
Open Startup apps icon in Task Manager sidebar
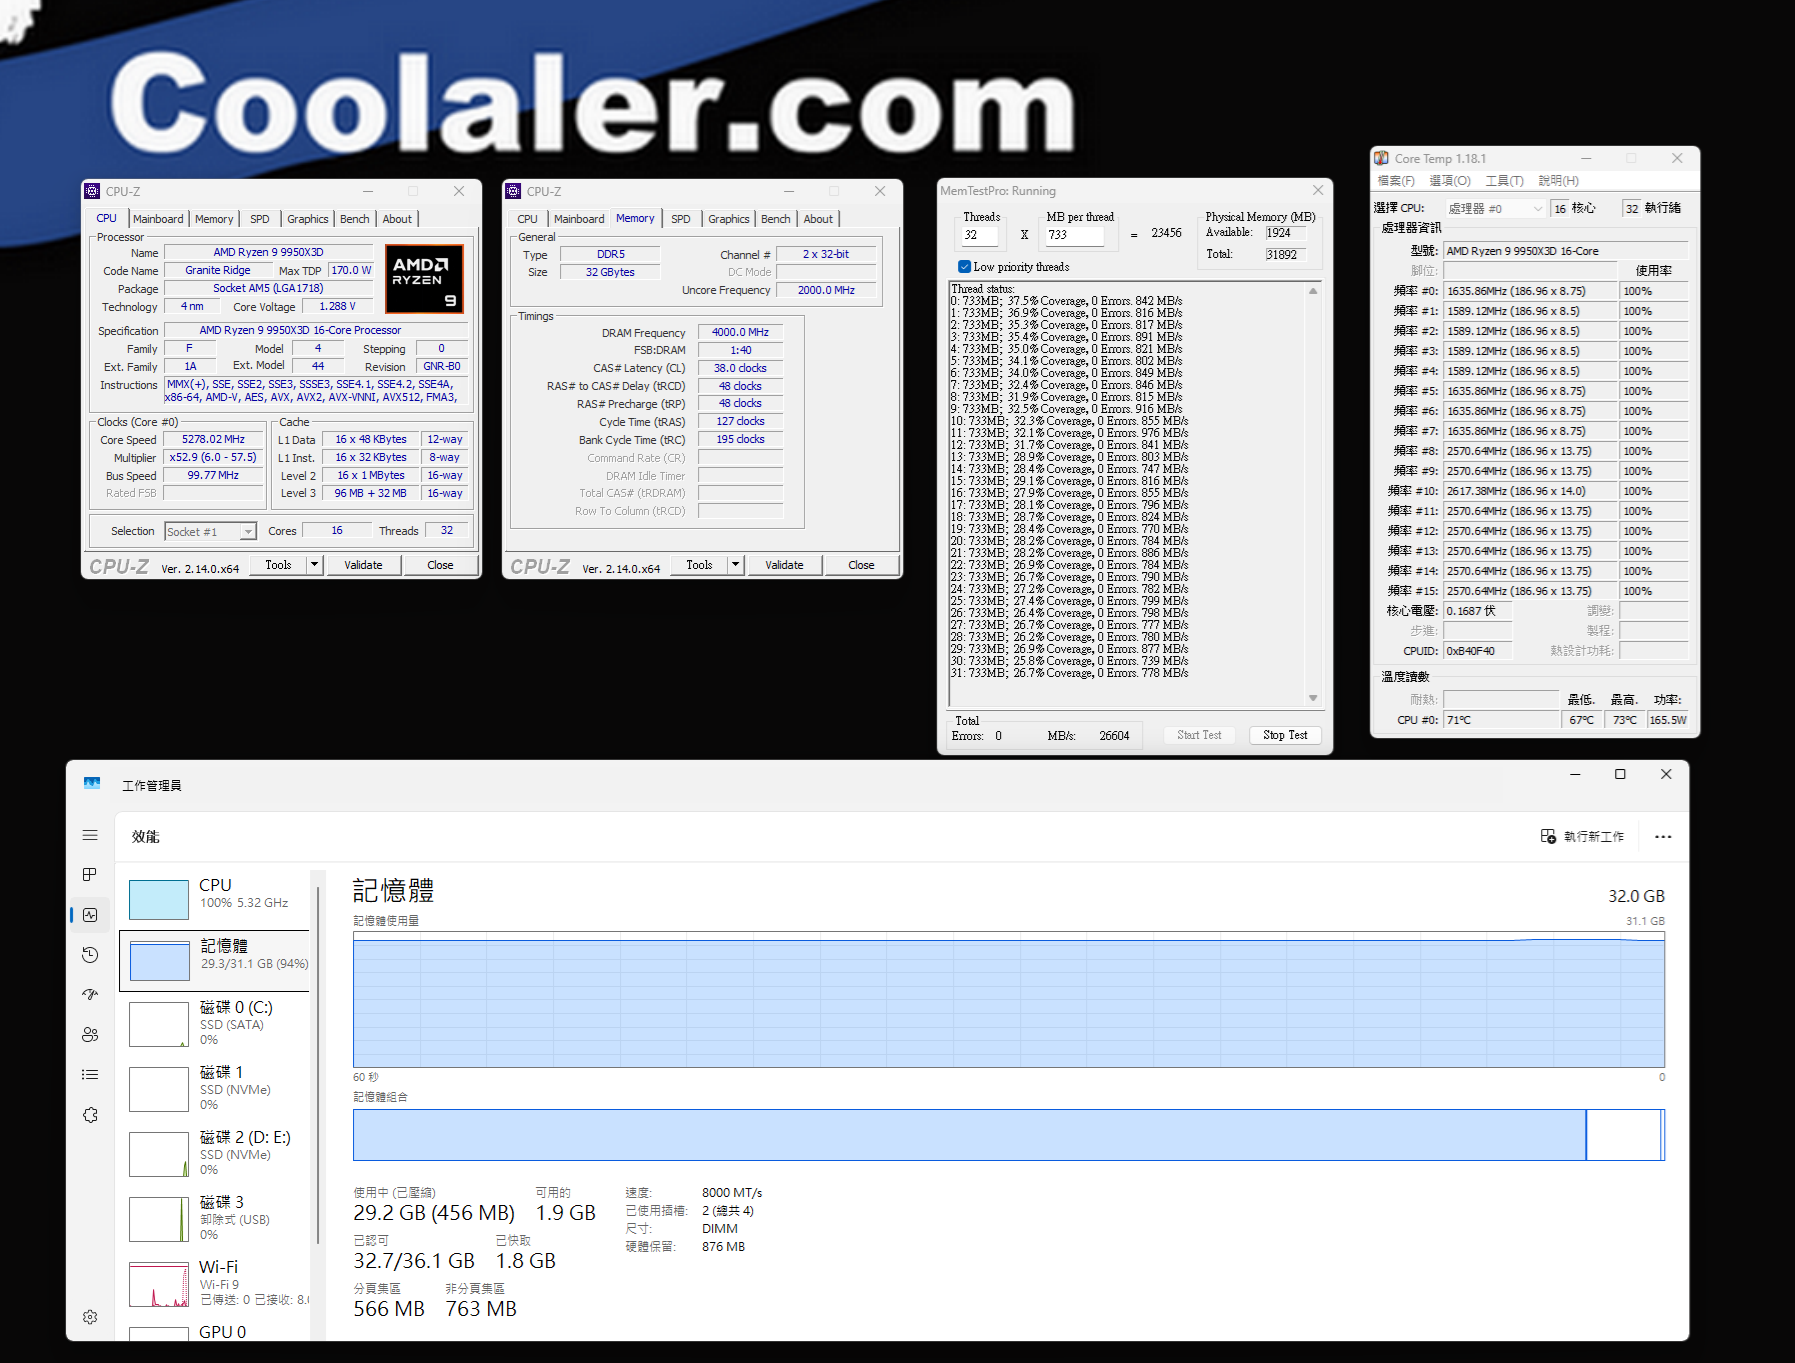click(x=90, y=994)
